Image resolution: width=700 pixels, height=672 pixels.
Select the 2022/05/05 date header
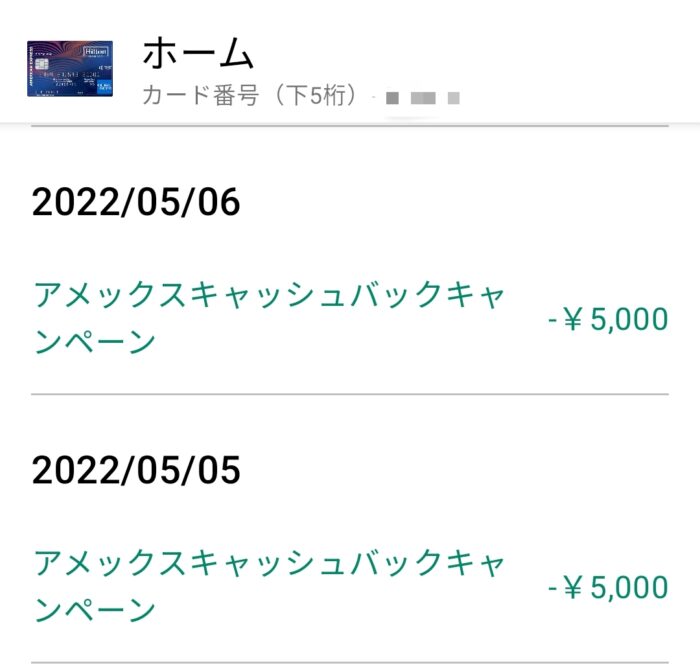pyautogui.click(x=136, y=470)
